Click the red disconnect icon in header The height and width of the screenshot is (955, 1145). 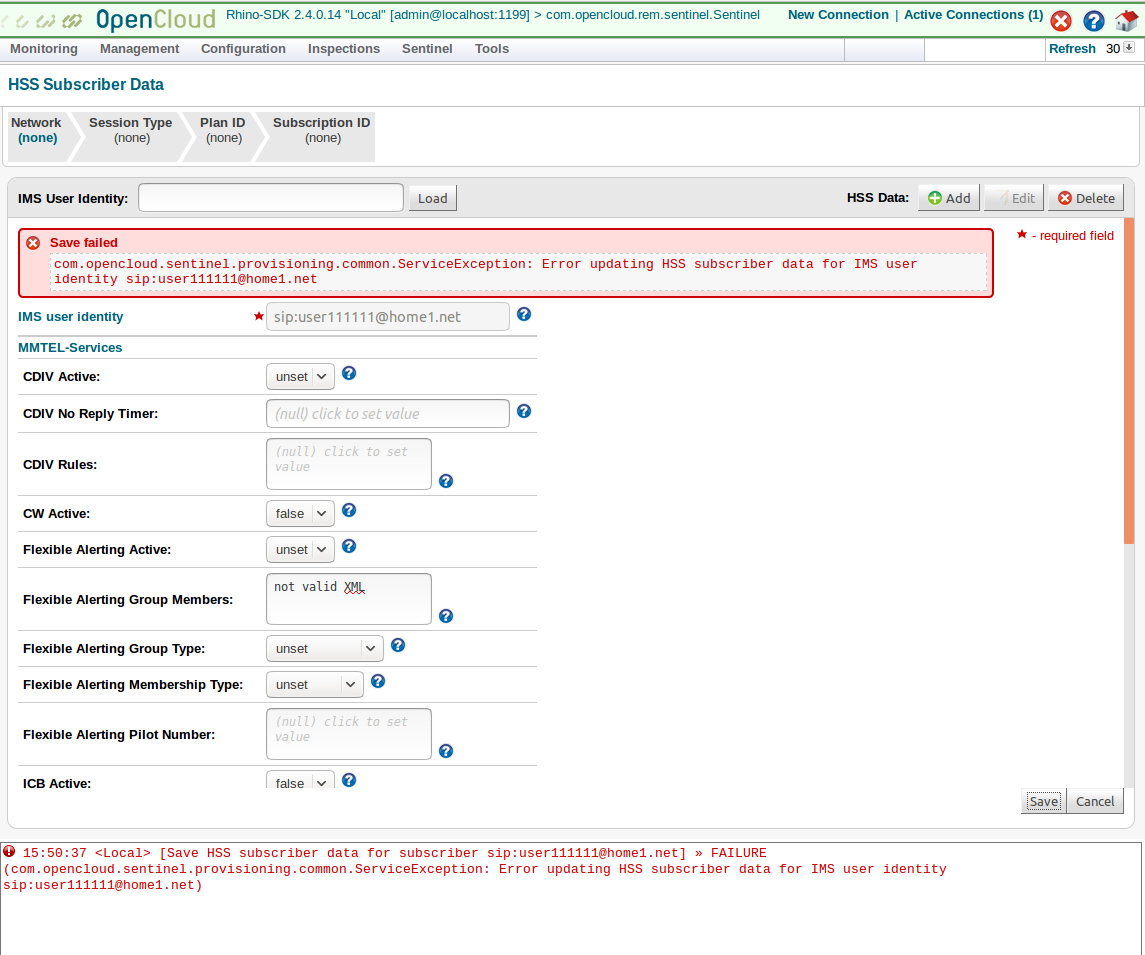pos(1061,21)
